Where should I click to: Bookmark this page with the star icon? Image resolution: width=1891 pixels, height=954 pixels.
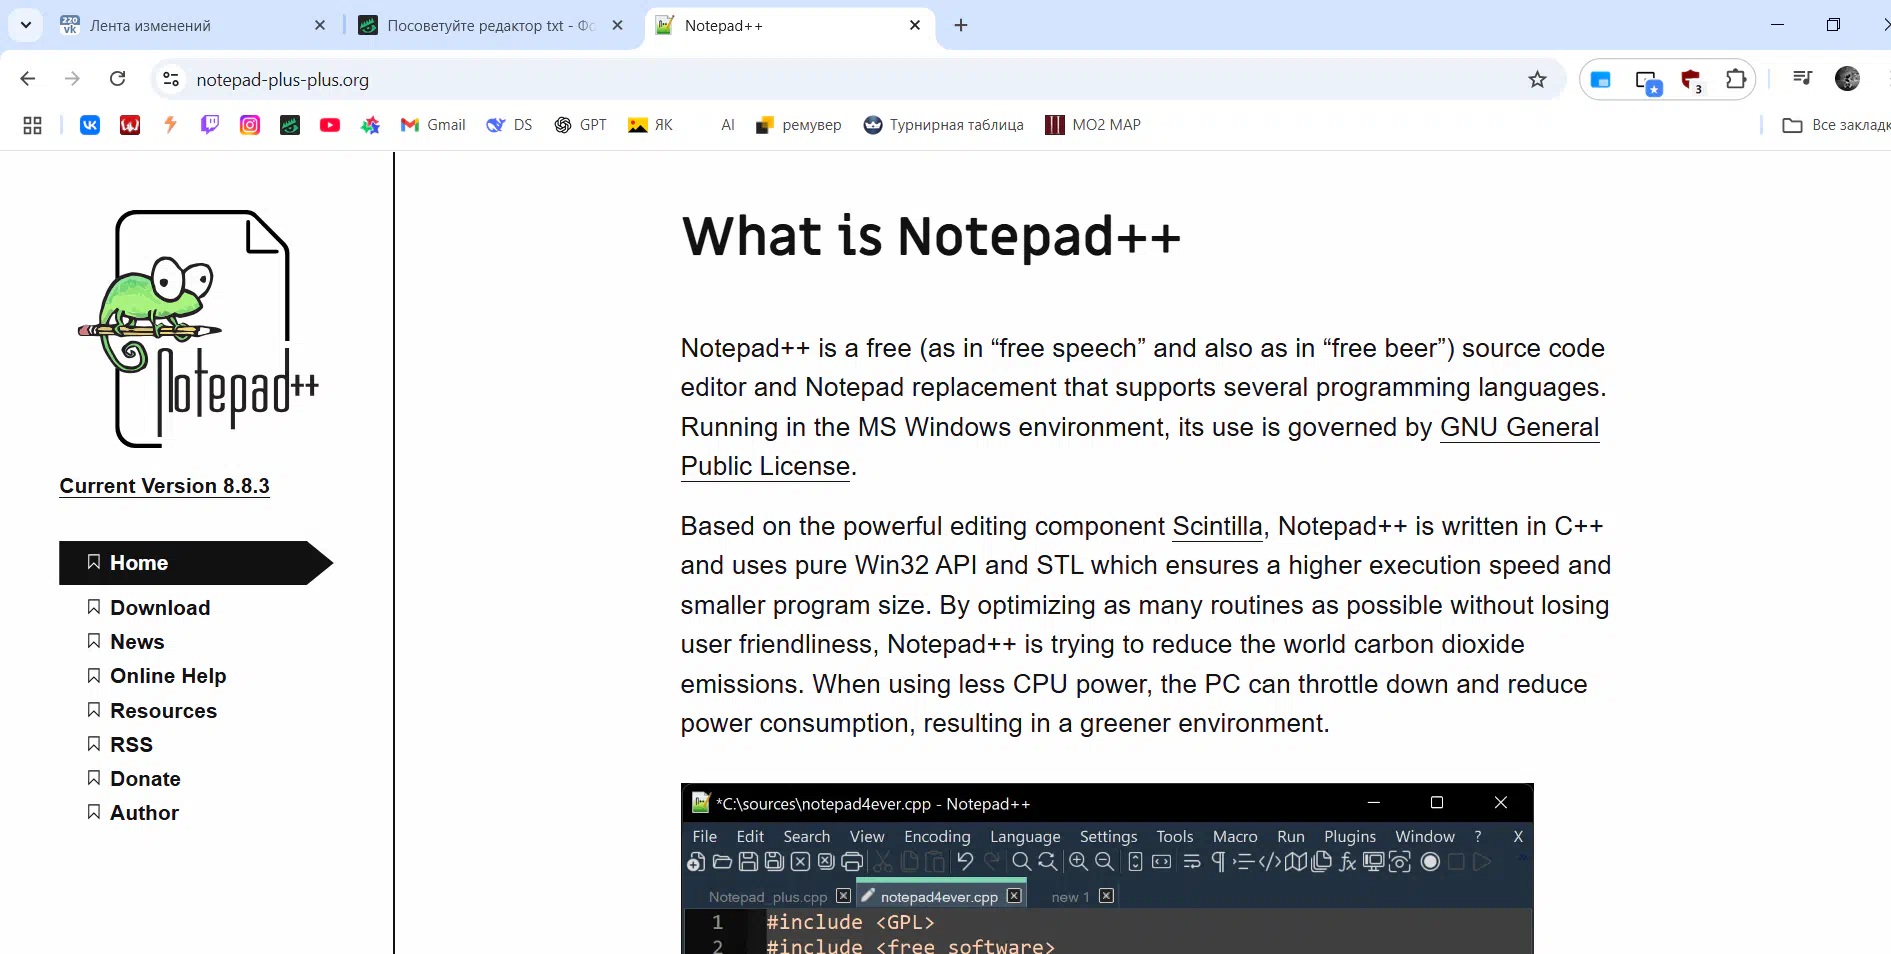[1537, 79]
